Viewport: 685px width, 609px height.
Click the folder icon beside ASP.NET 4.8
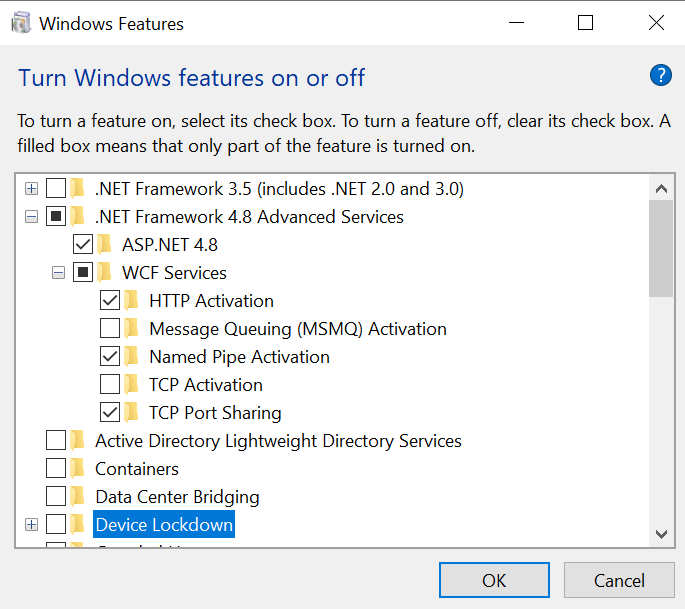[105, 245]
